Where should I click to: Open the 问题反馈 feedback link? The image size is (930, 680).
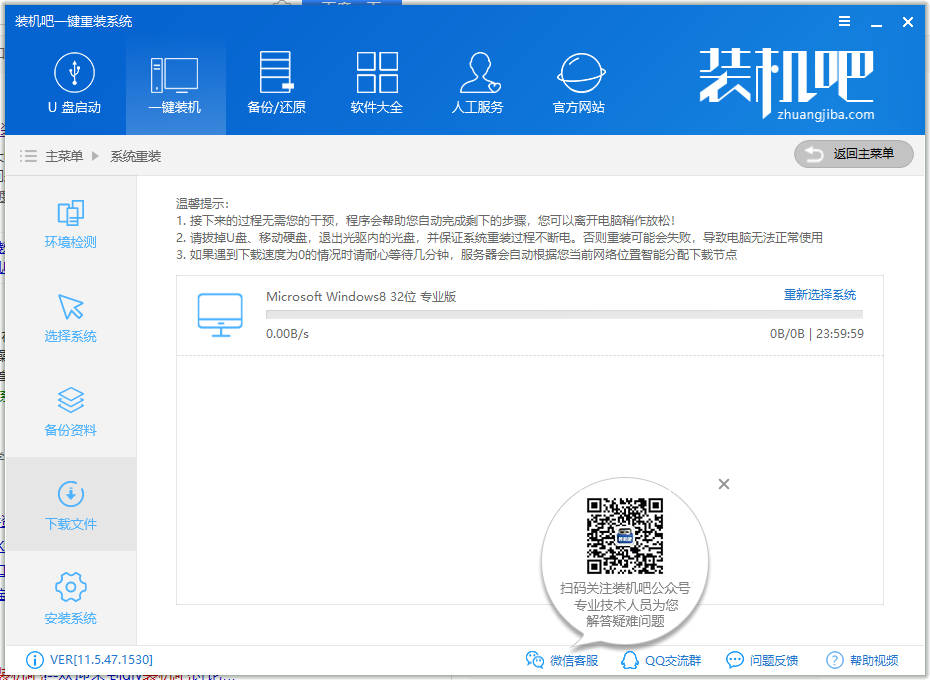[762, 660]
